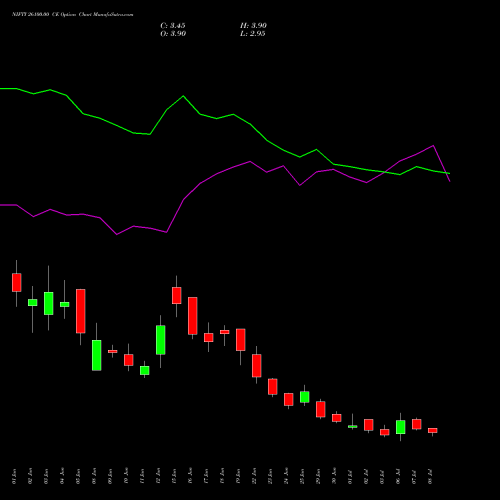Click the '04 Jun' date label
This screenshot has height=500, width=500.
click(62, 476)
